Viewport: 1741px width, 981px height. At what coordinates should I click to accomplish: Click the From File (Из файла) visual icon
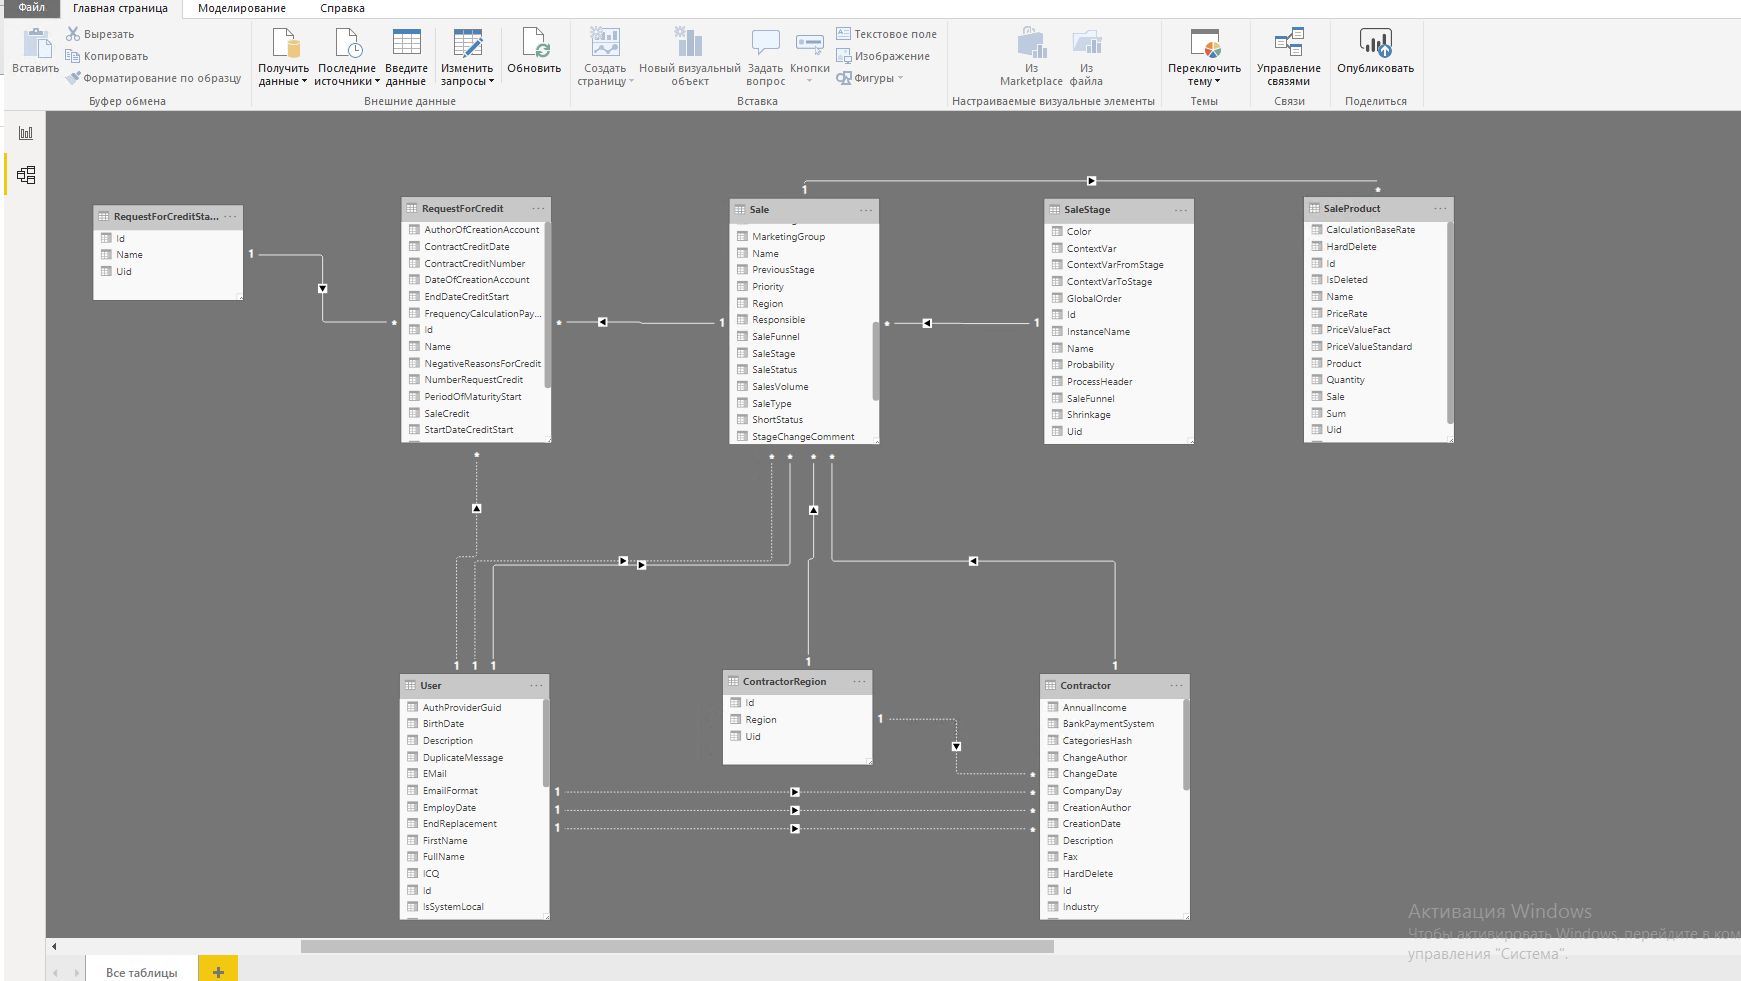[x=1086, y=43]
